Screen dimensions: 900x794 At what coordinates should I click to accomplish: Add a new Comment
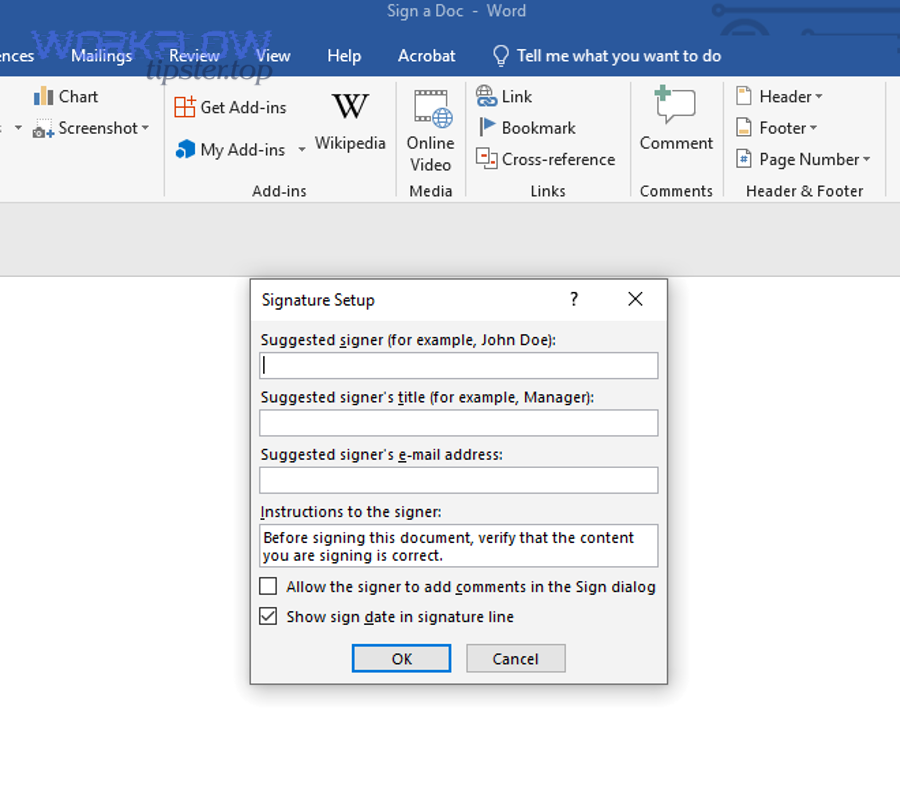click(x=676, y=120)
